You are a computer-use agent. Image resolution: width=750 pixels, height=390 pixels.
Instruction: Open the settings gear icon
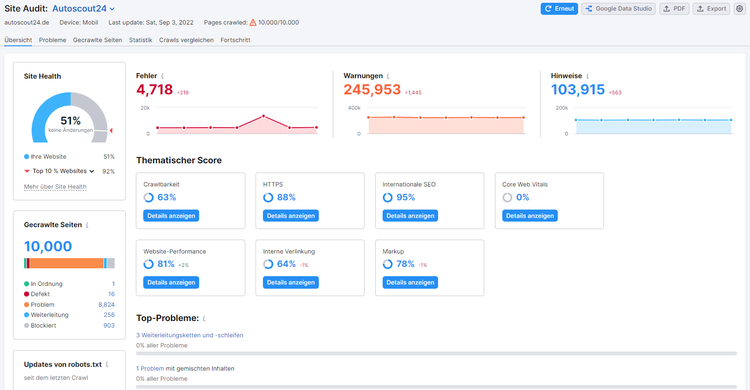739,9
